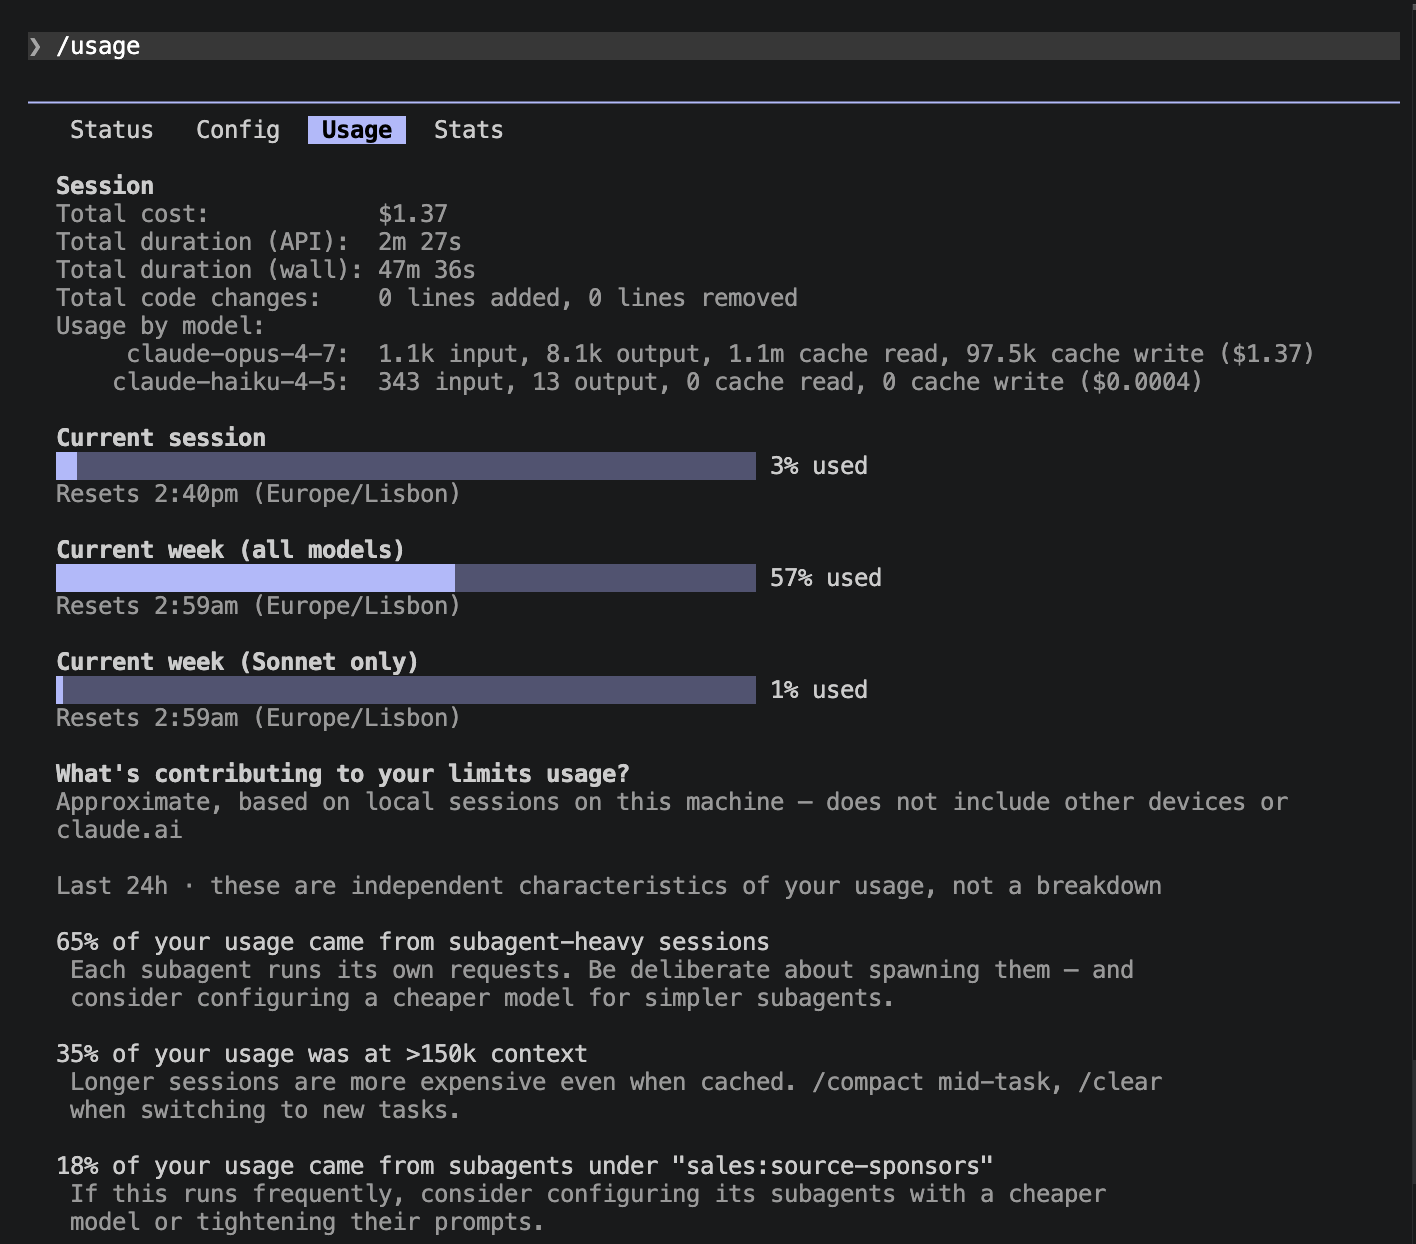The width and height of the screenshot is (1416, 1244).
Task: Click the 1% used label
Action: (819, 690)
